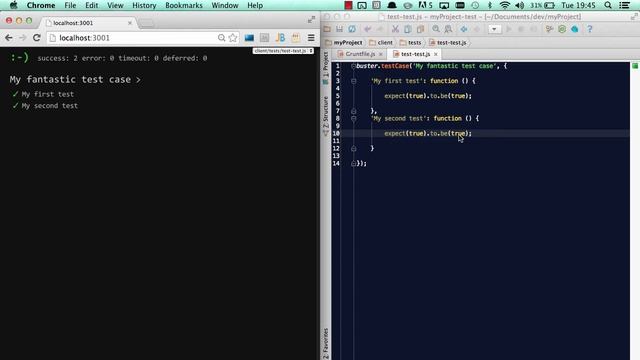Screen dimensions: 640x360
Task: Open the run configuration dropdown
Action: [494, 29]
